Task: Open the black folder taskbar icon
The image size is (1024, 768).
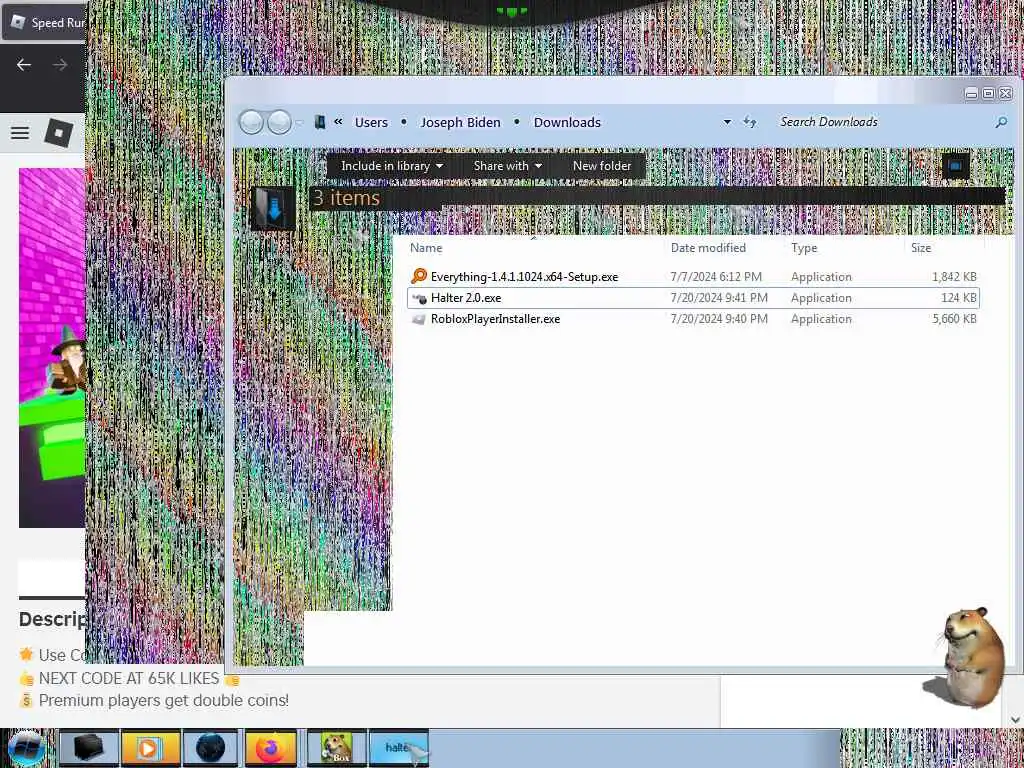Action: click(89, 748)
